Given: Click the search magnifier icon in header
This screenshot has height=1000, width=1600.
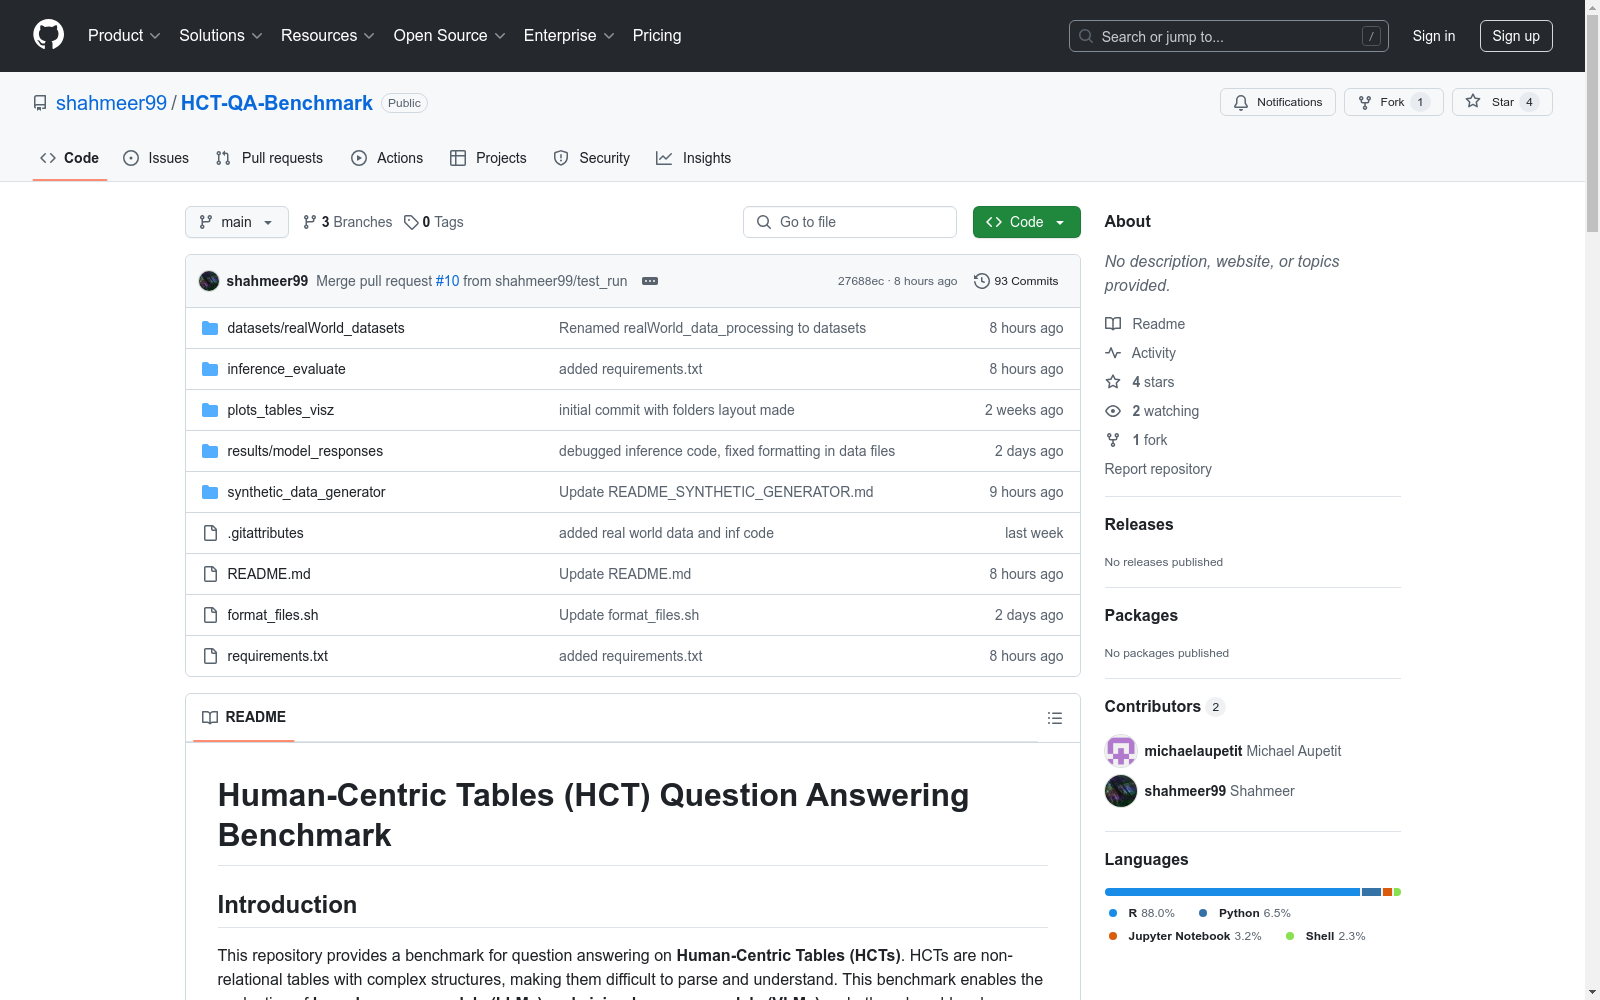Looking at the screenshot, I should tap(1086, 36).
